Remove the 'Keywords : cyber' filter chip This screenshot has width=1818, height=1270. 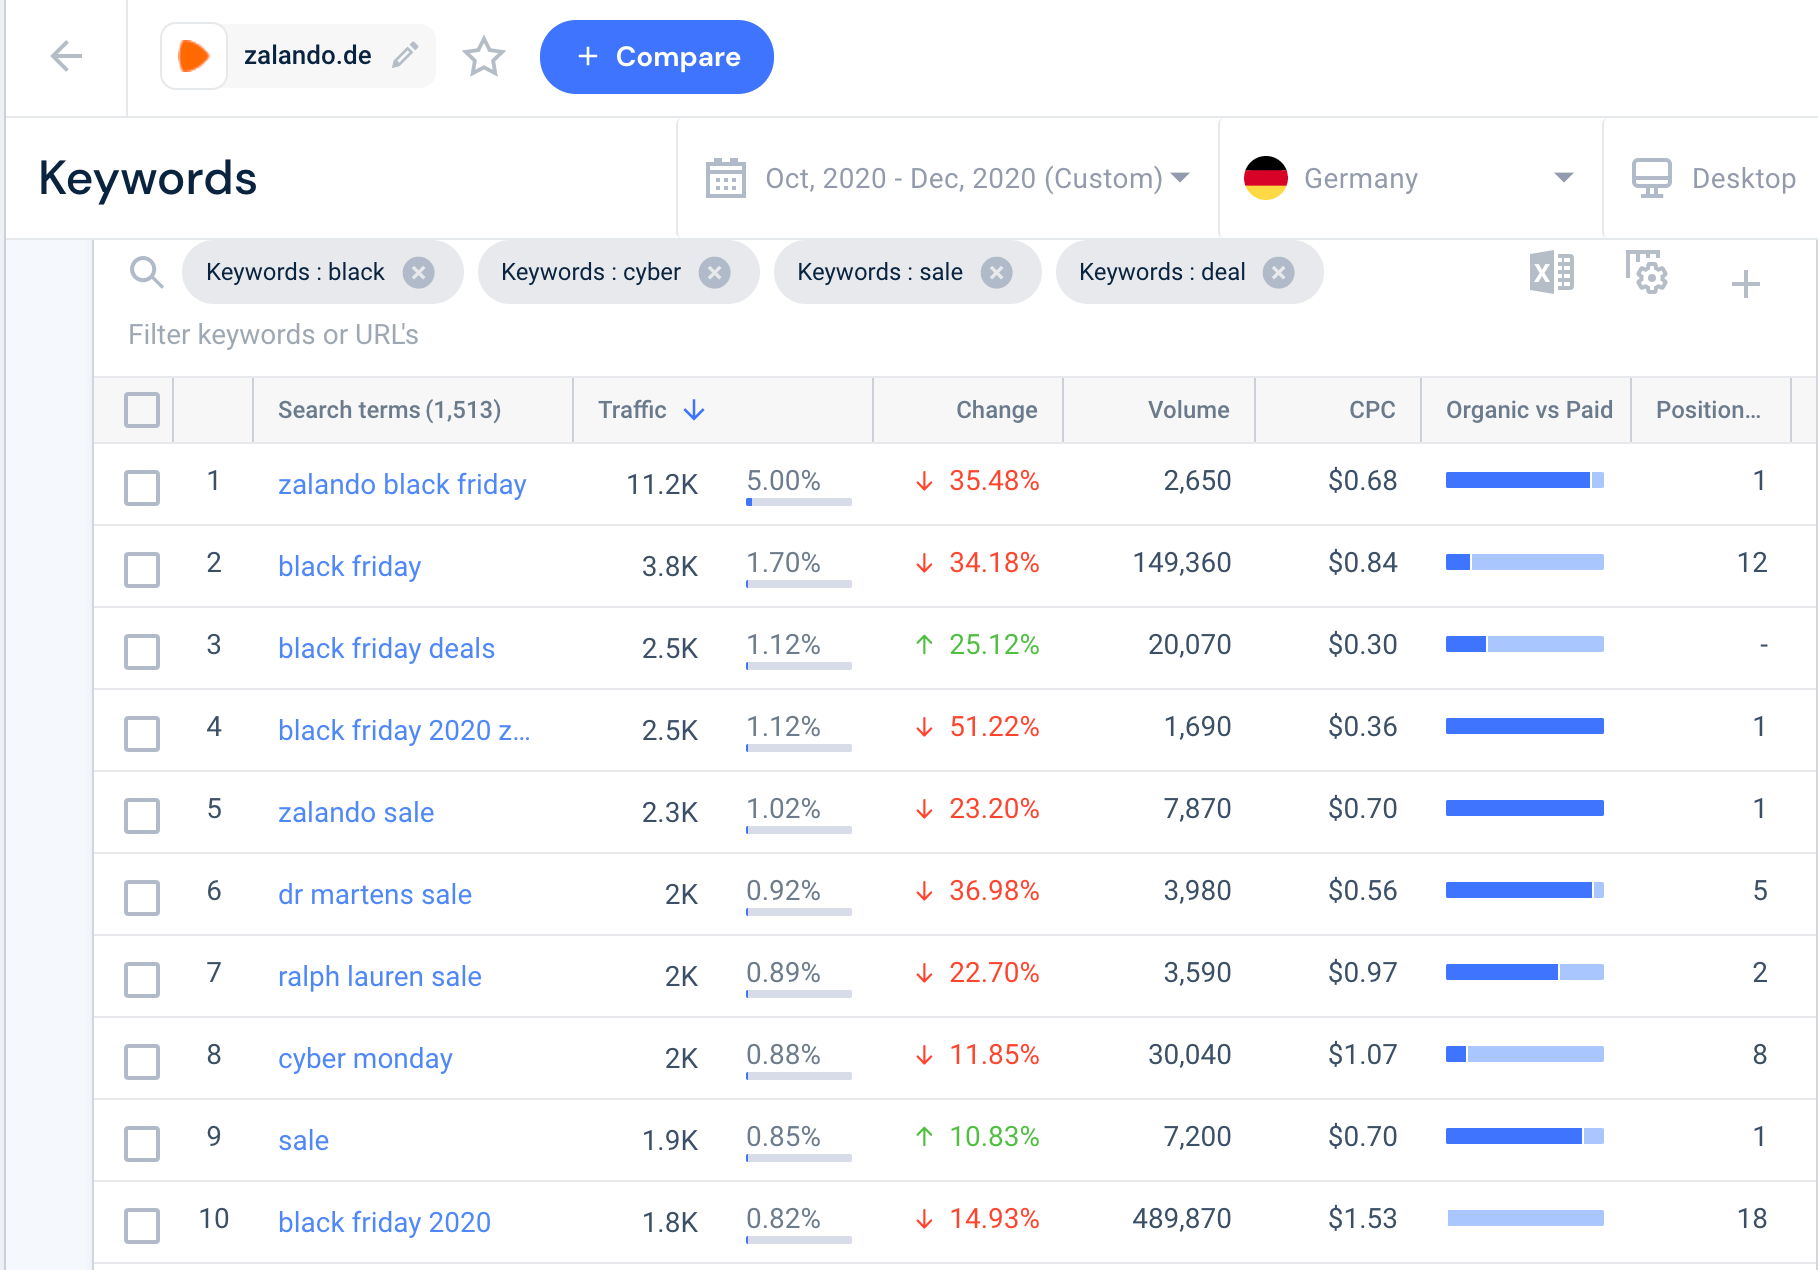(x=714, y=272)
